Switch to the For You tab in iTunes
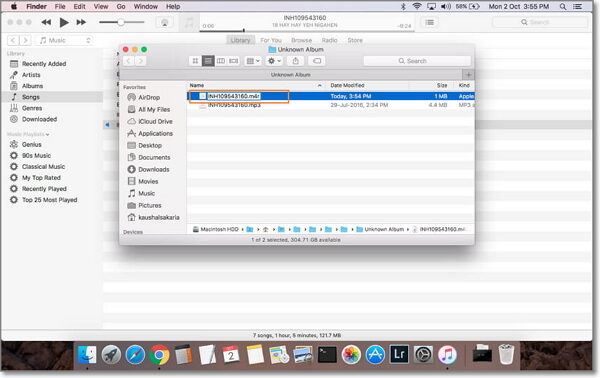600x378 pixels. pos(271,40)
